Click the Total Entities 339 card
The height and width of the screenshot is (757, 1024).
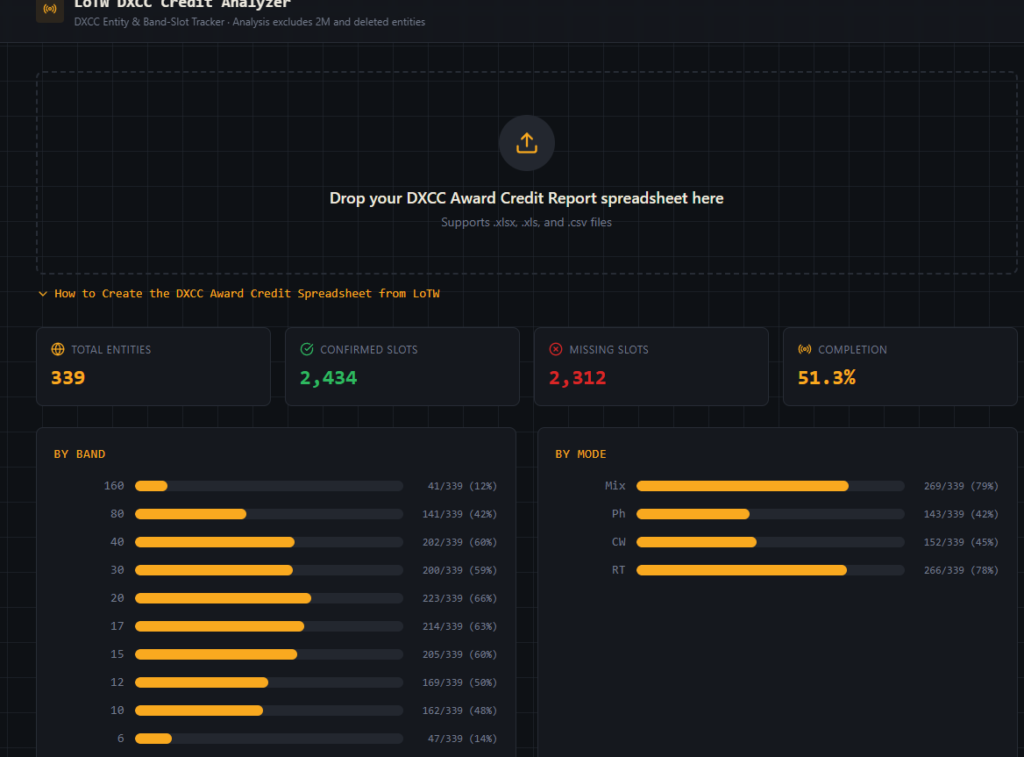point(153,366)
